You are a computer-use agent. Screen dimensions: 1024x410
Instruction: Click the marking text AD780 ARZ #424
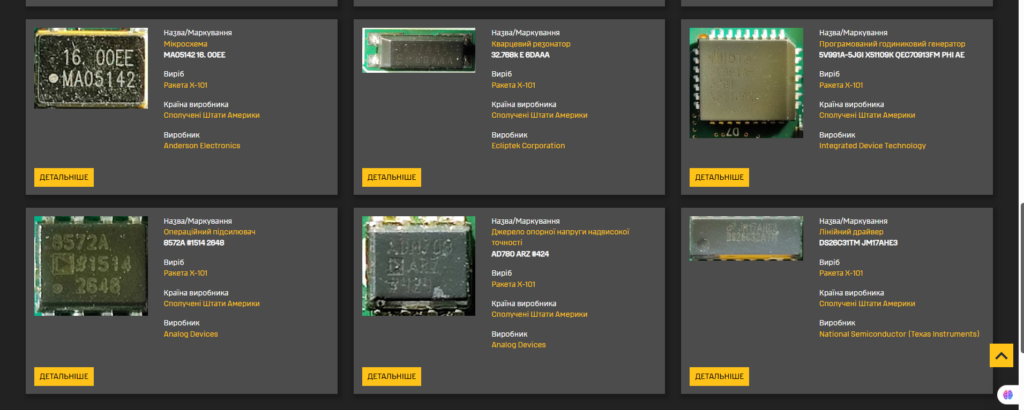click(x=520, y=254)
